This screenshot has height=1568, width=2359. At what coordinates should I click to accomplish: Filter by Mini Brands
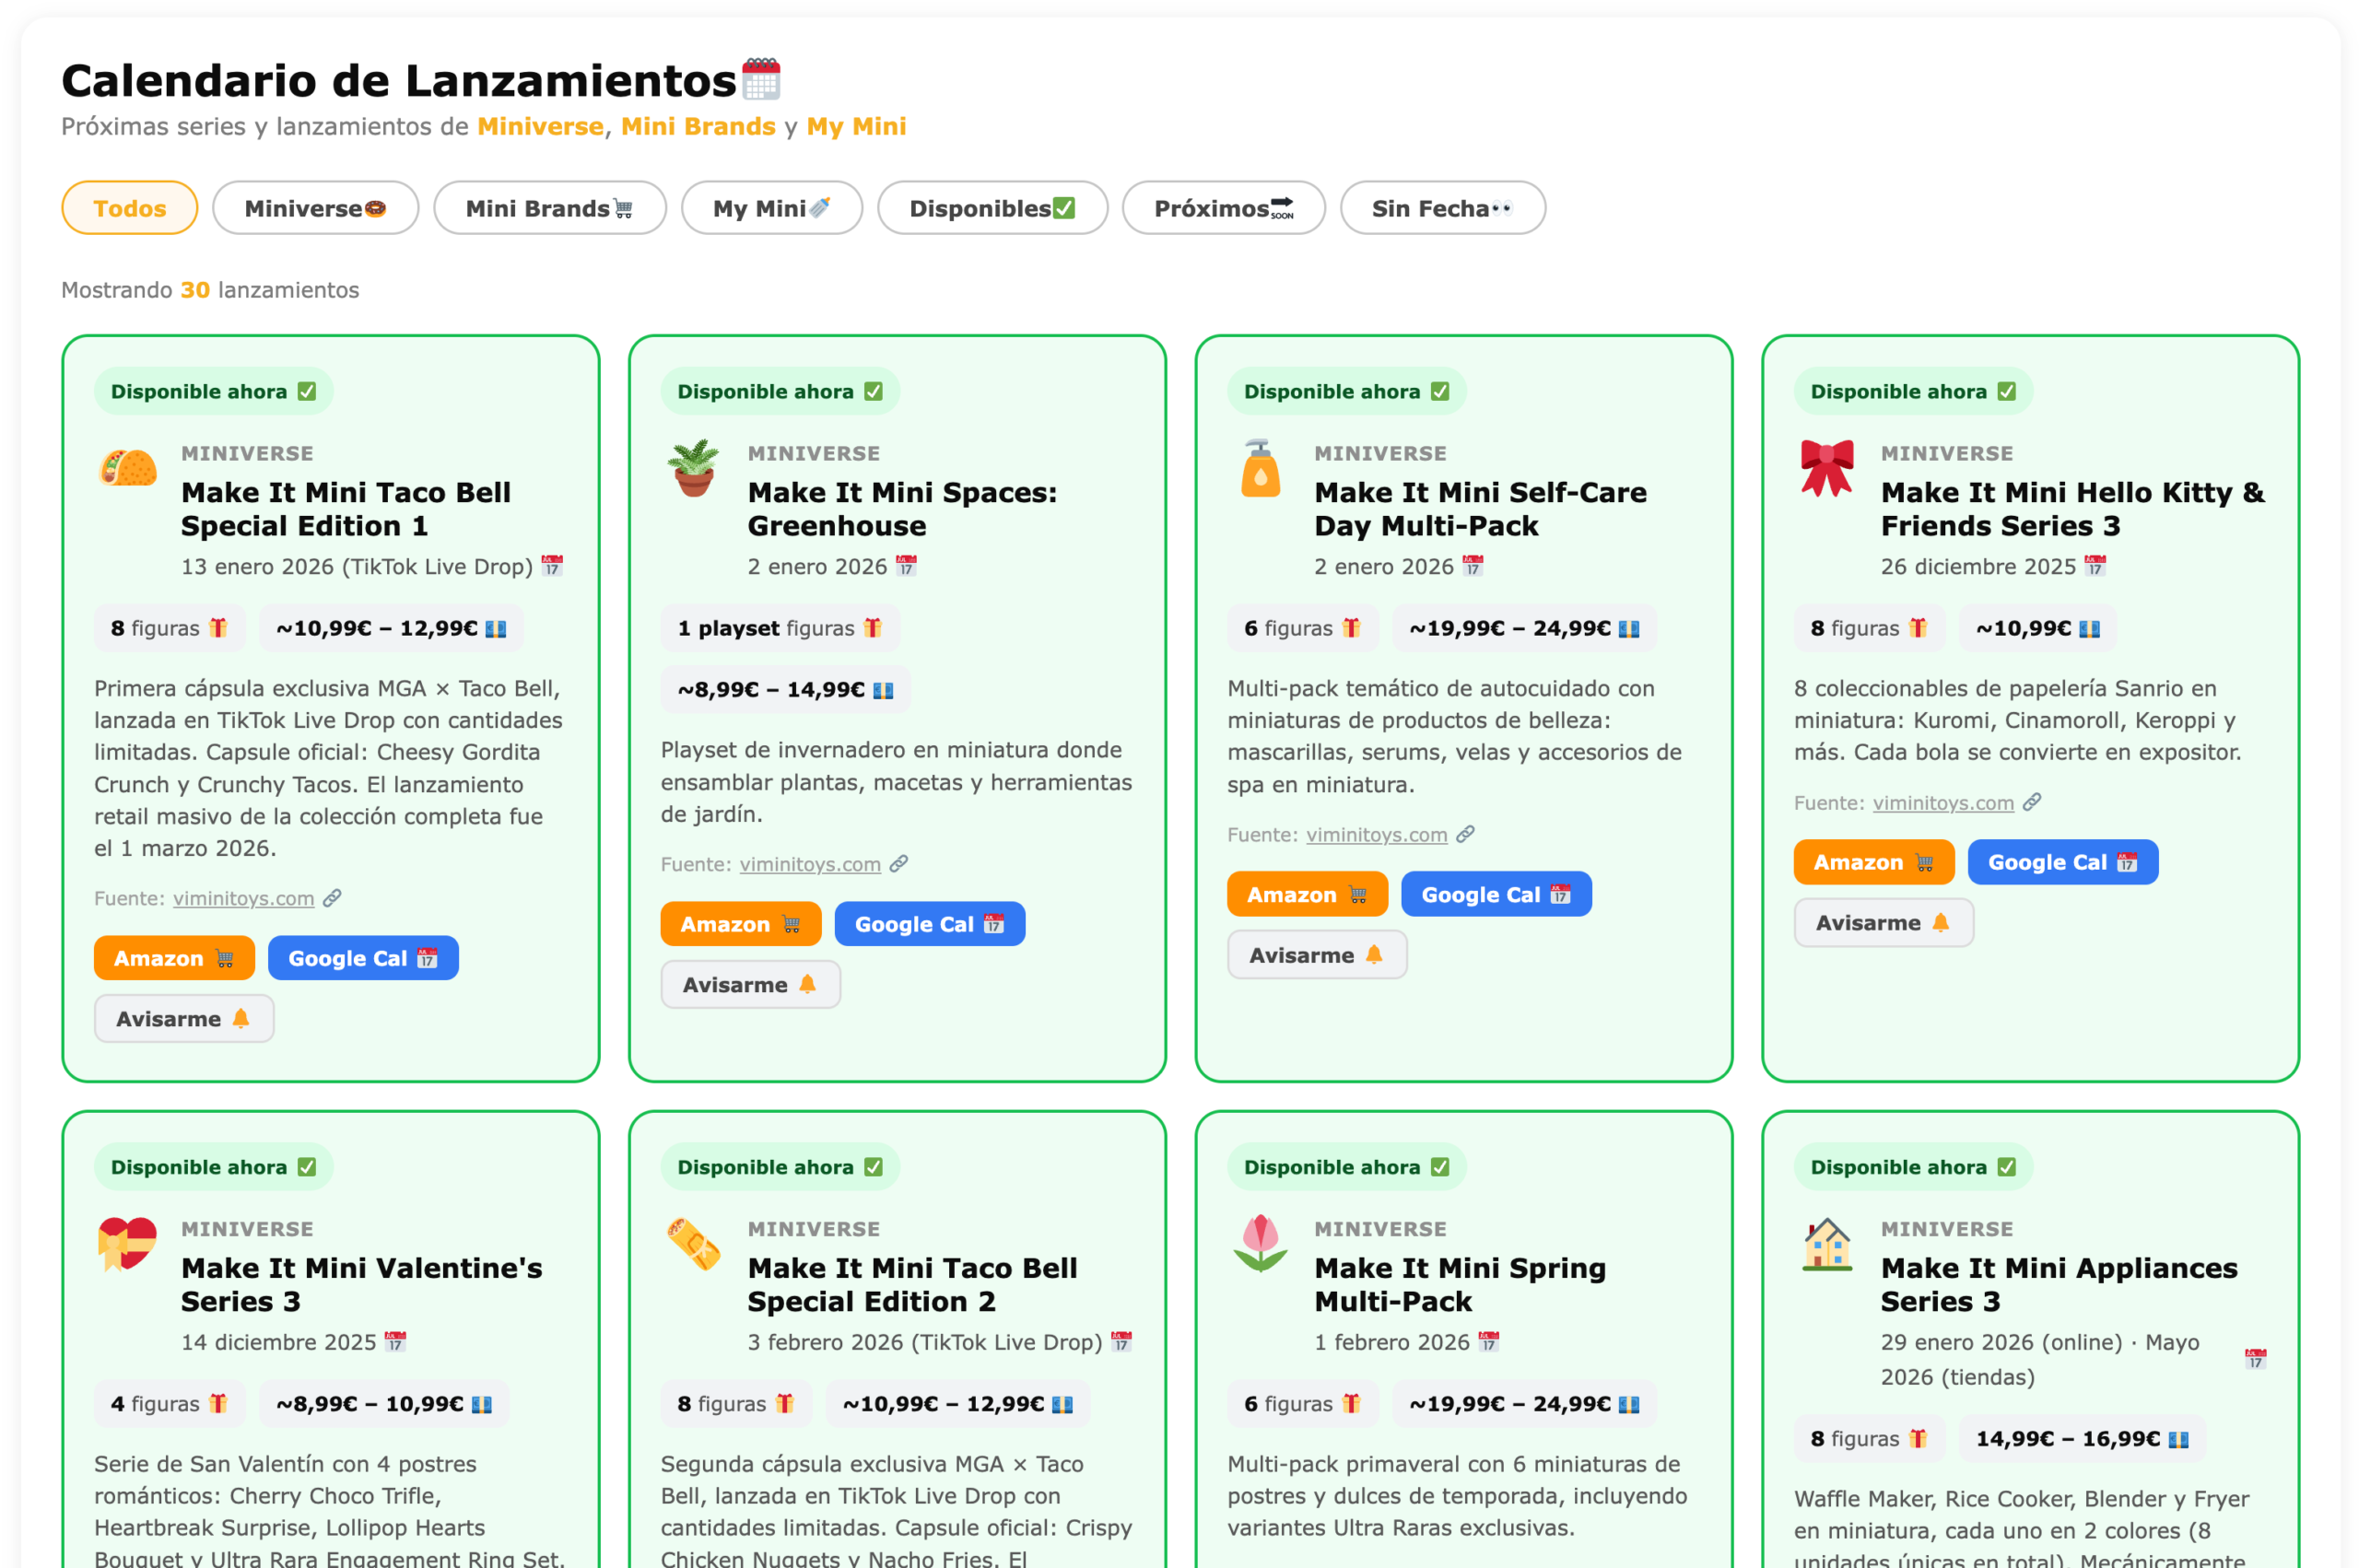tap(549, 208)
